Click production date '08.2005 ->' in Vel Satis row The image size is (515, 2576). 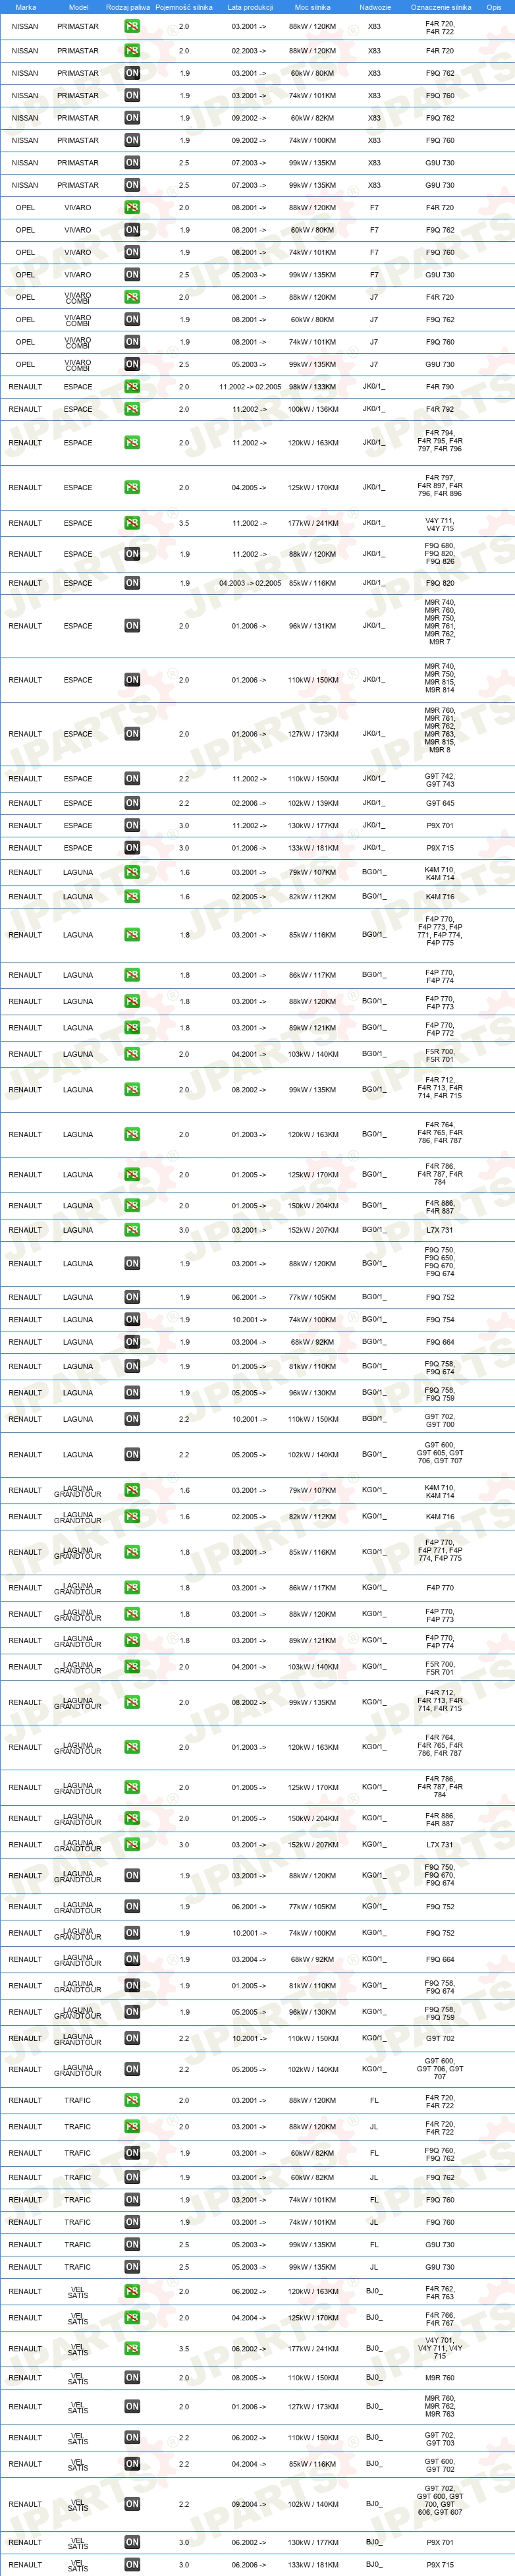point(249,2378)
